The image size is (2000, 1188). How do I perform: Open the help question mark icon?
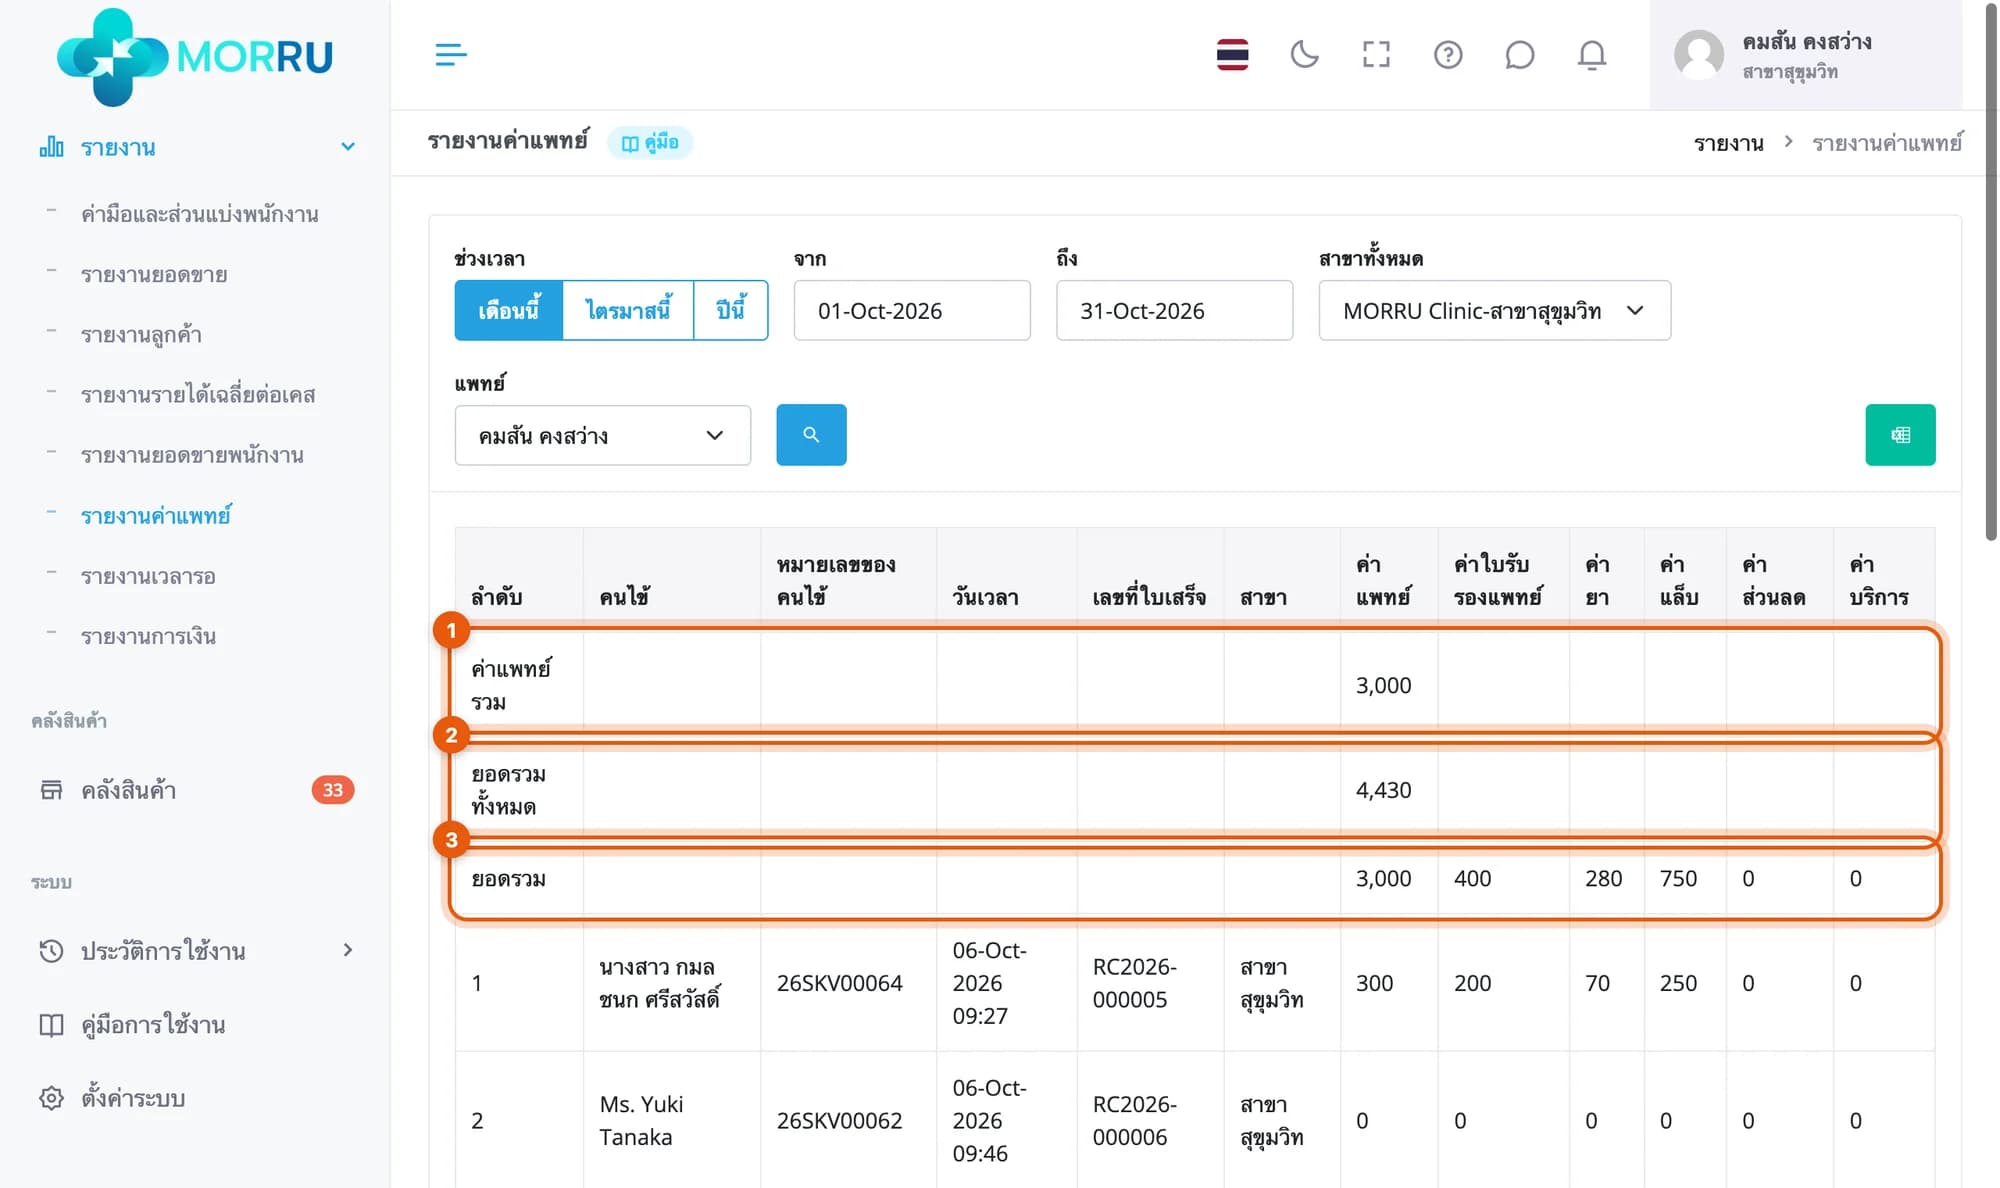[x=1448, y=54]
